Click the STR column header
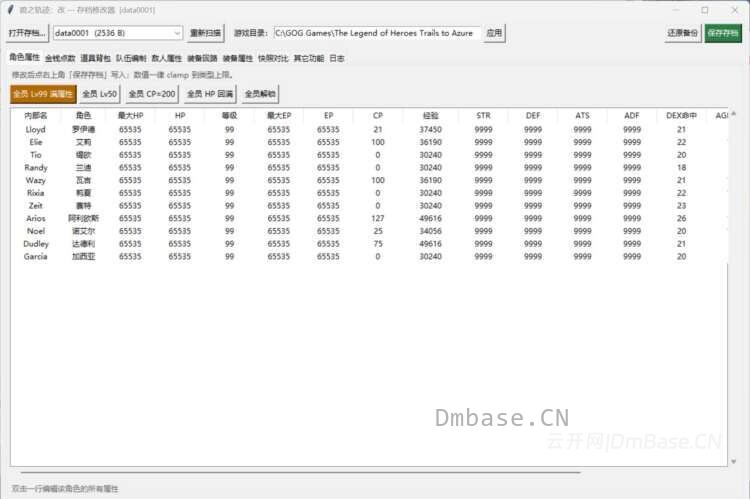 point(483,115)
